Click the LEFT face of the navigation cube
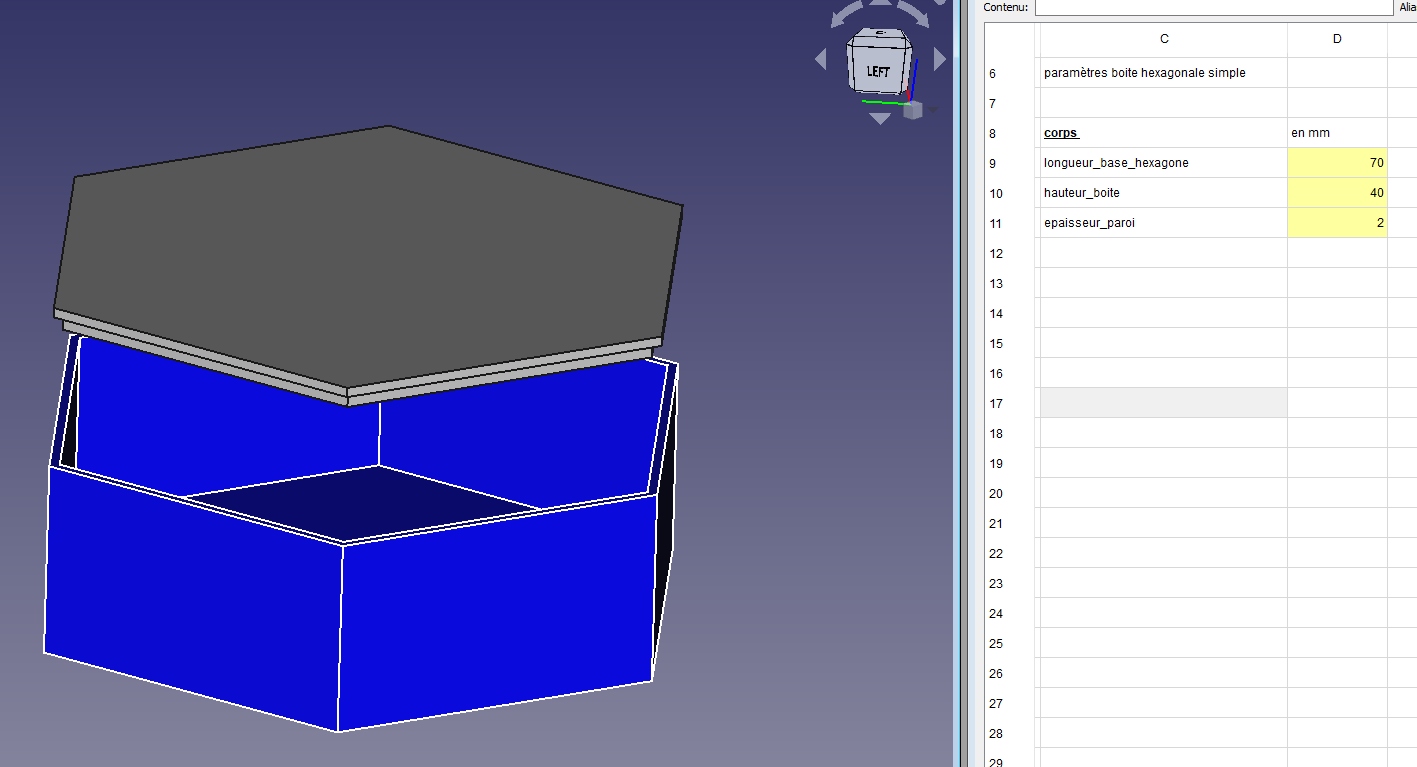The image size is (1417, 767). click(878, 71)
